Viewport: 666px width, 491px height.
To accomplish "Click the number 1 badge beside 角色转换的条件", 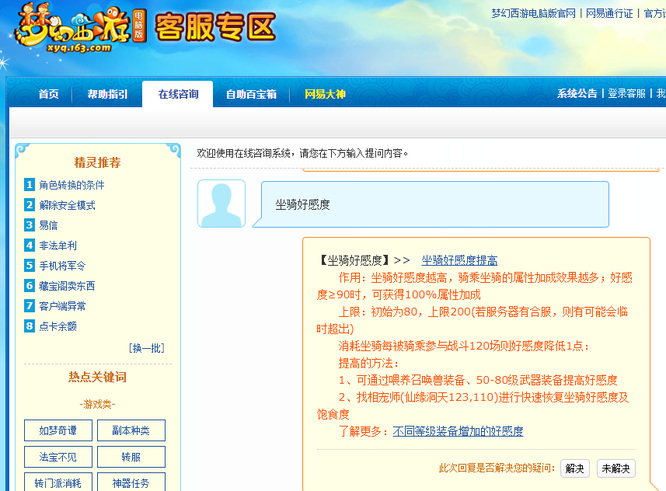I will pyautogui.click(x=29, y=185).
